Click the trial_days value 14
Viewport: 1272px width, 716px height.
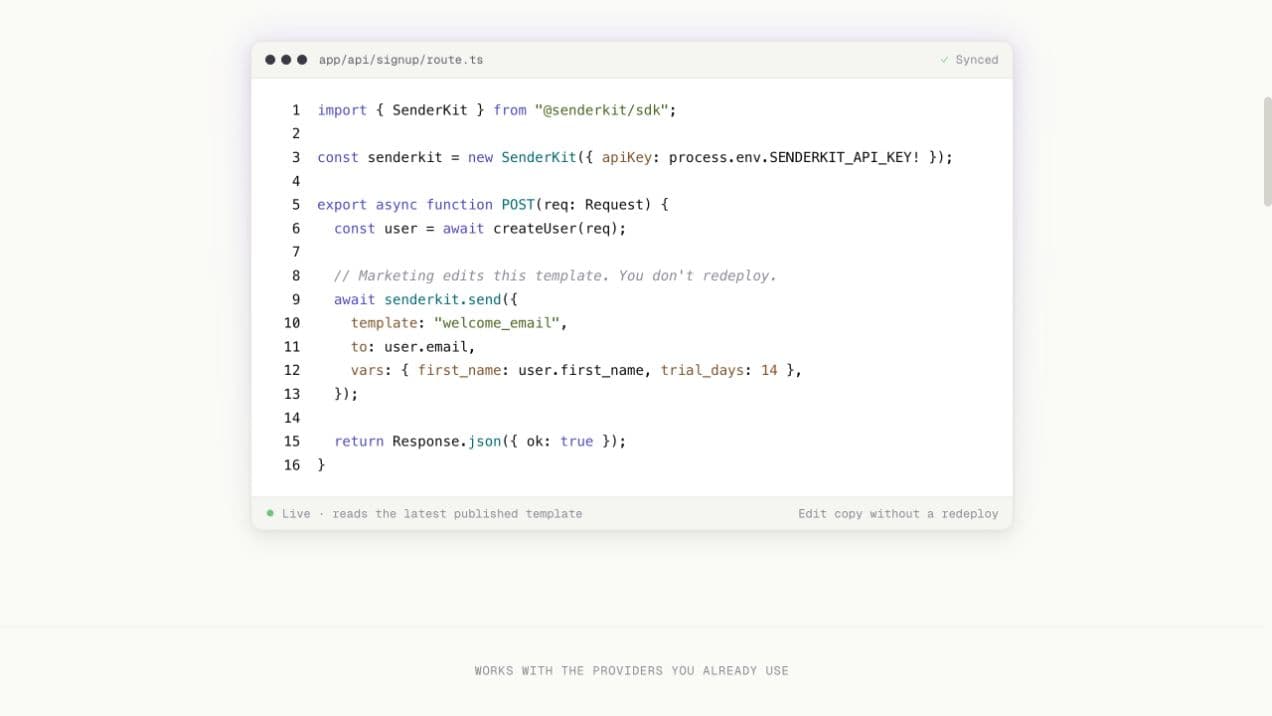coord(769,370)
